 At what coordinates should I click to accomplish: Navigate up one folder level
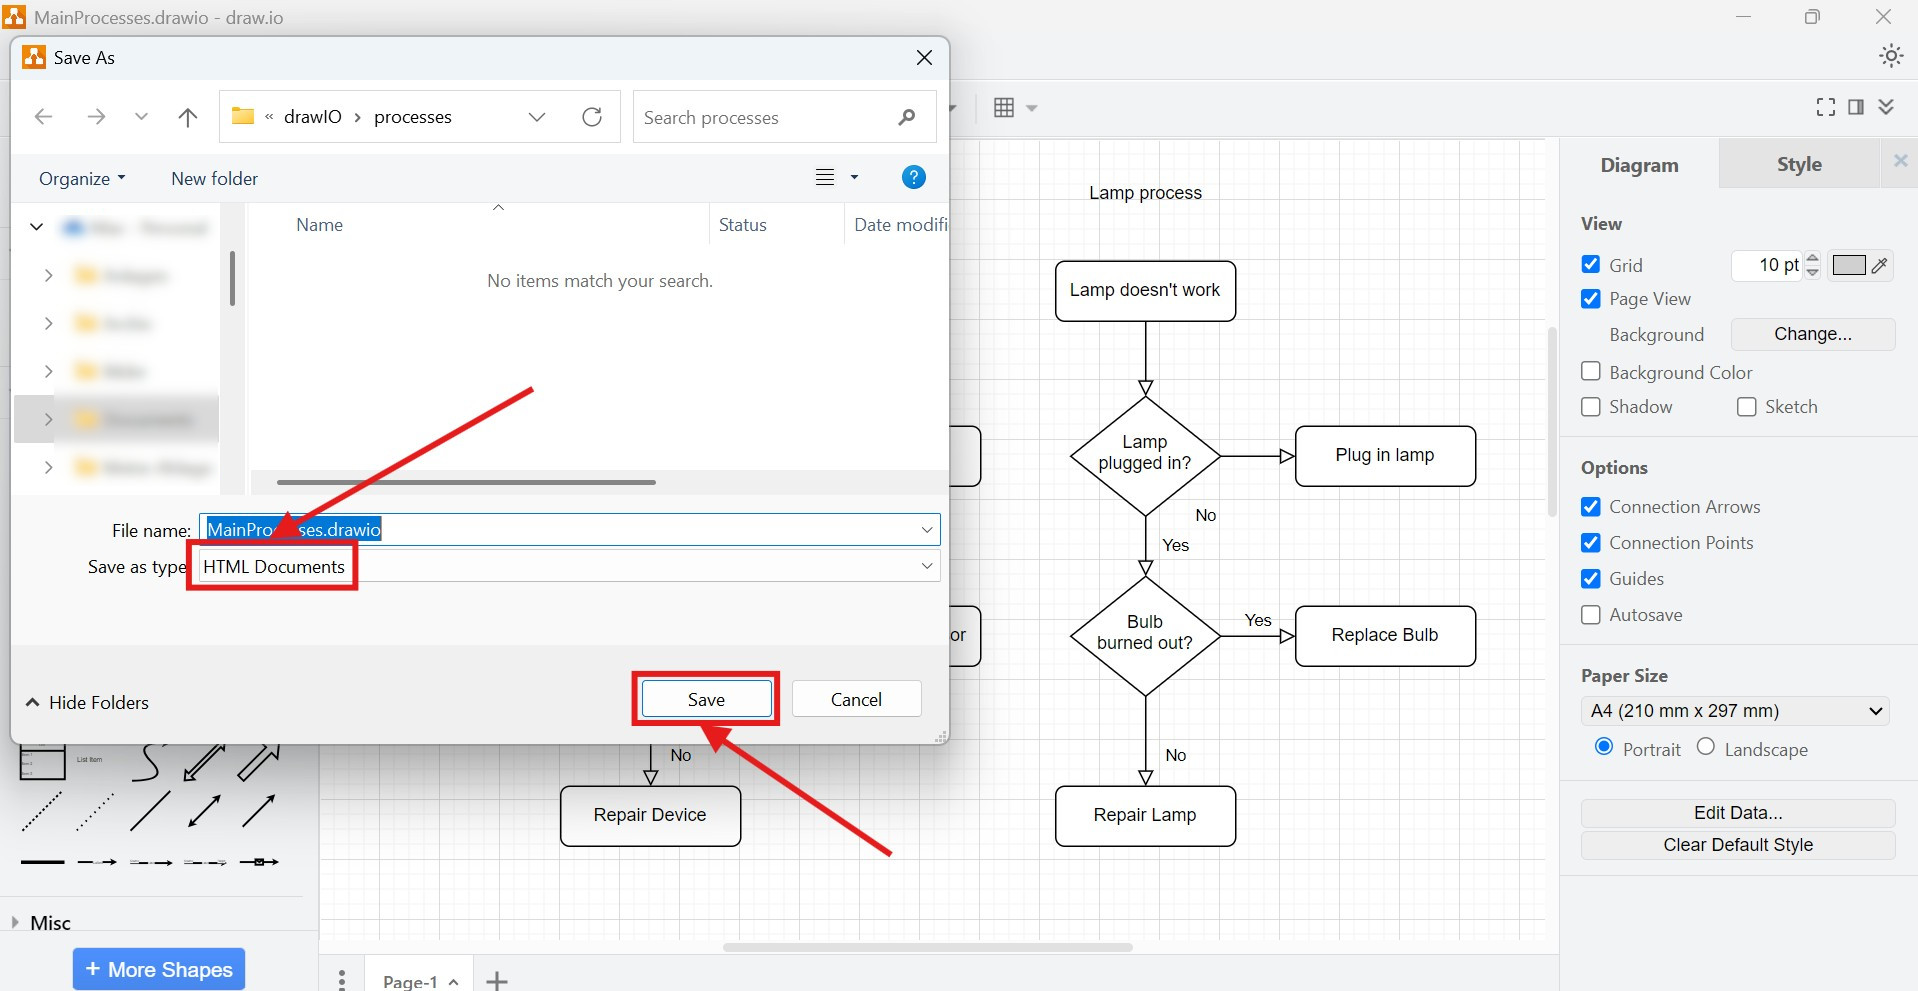(x=188, y=117)
